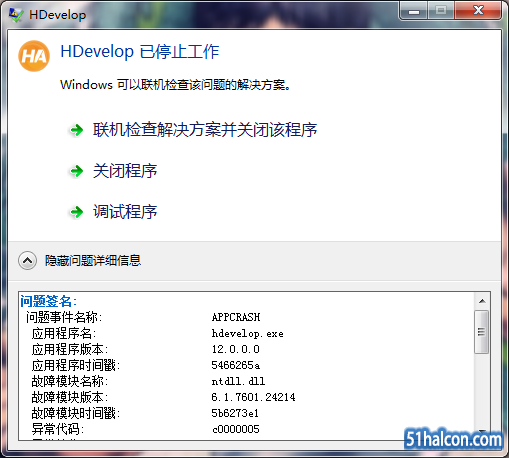509x458 pixels.
Task: Click the details scrollbar down arrow
Action: [x=482, y=431]
